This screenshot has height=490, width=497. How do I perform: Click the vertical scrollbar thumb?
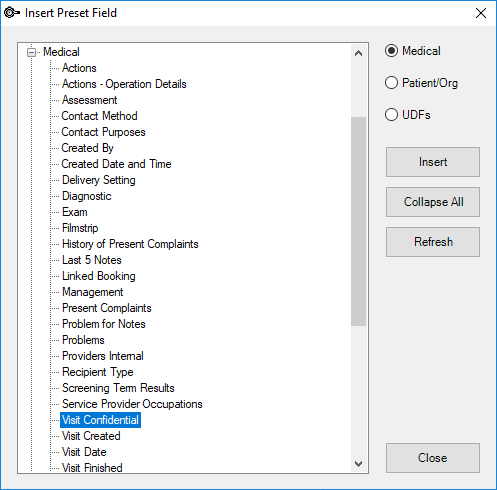point(359,221)
